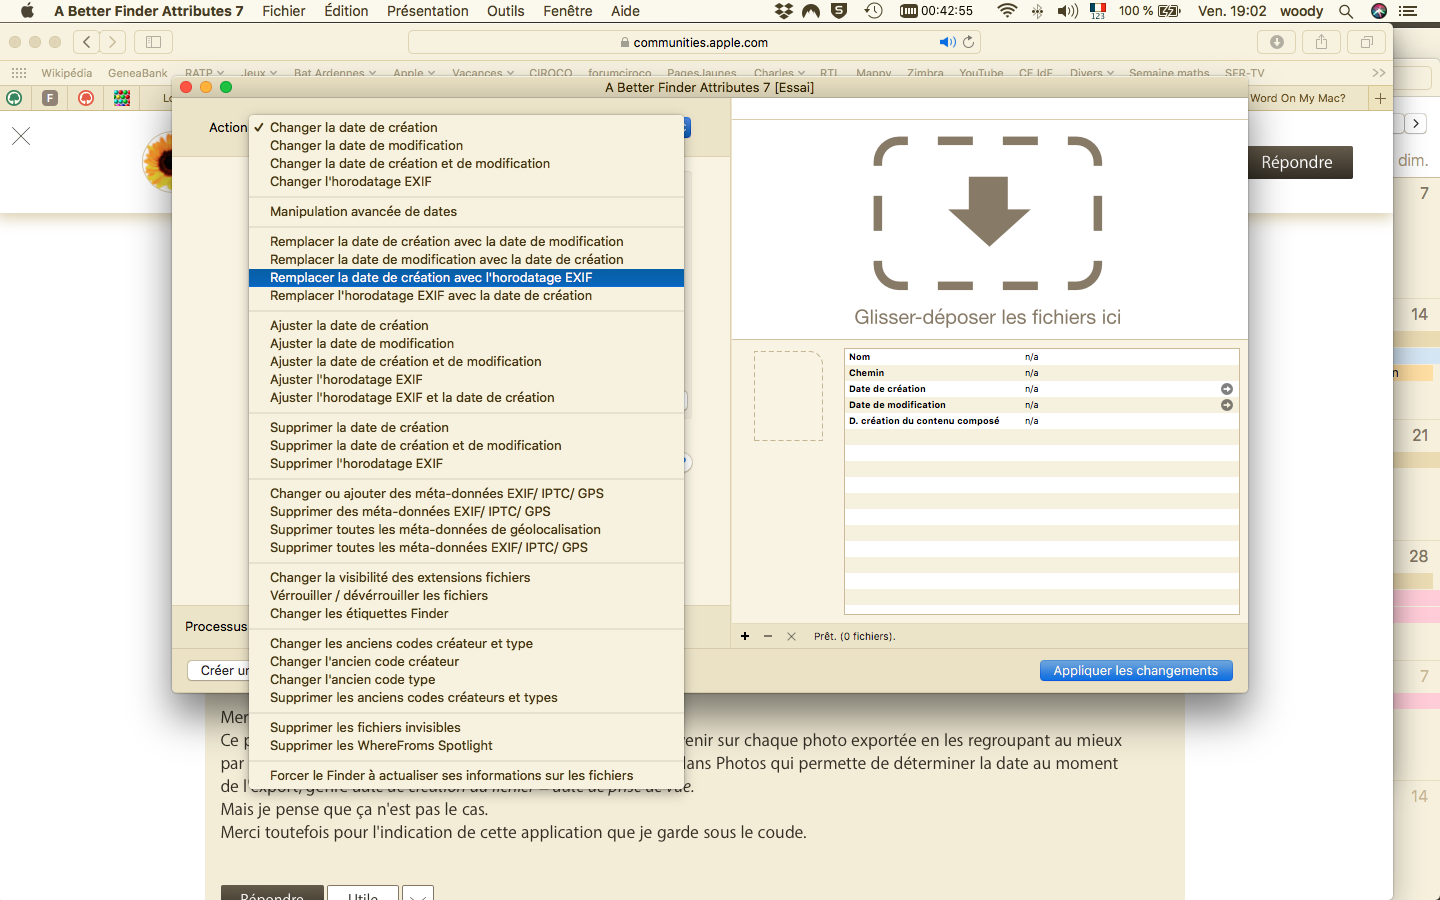Select Remplacer la date de création avec l'horodatage EXIF
1440x900 pixels.
(431, 278)
